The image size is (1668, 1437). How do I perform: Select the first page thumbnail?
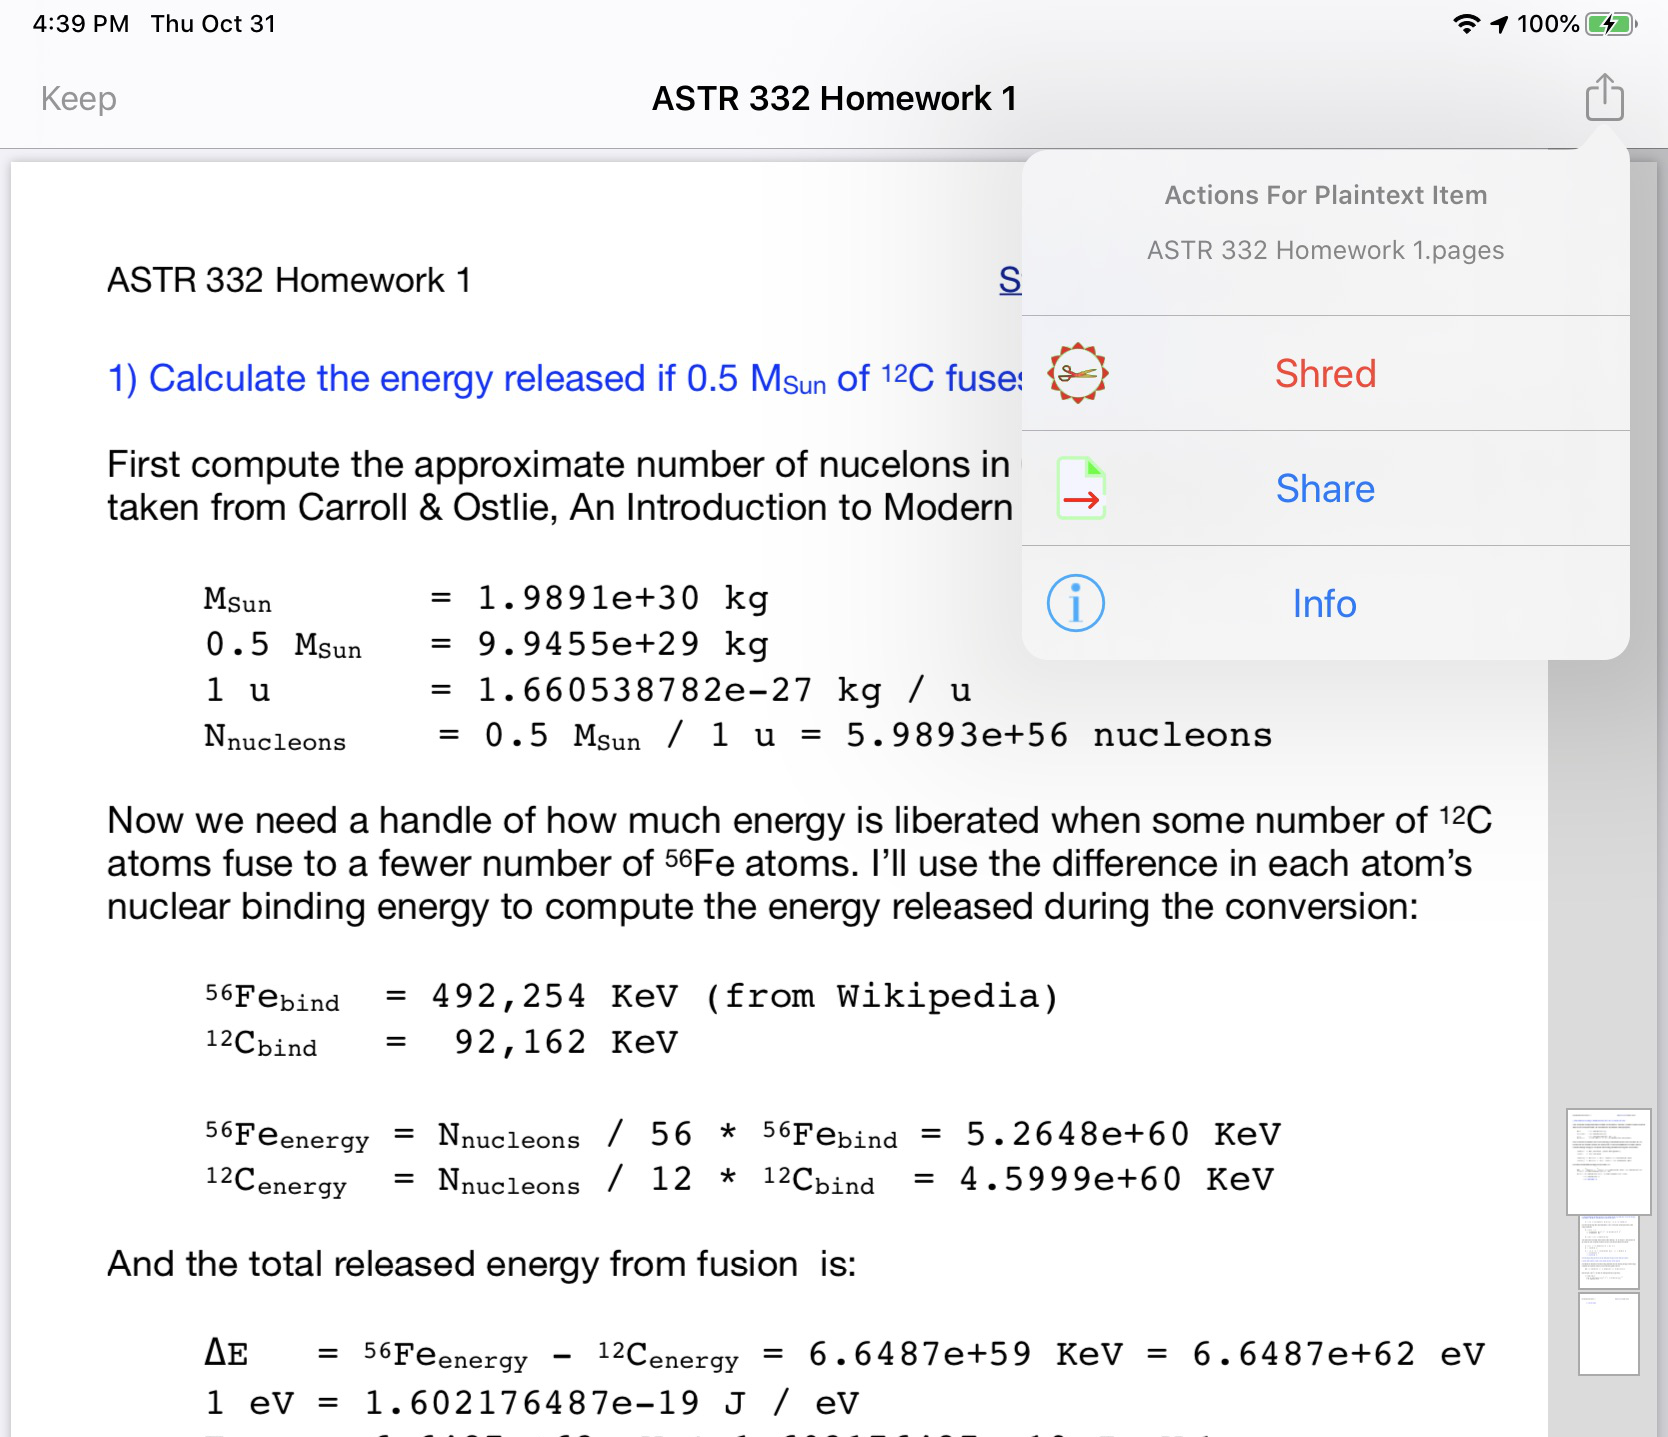click(x=1607, y=1161)
